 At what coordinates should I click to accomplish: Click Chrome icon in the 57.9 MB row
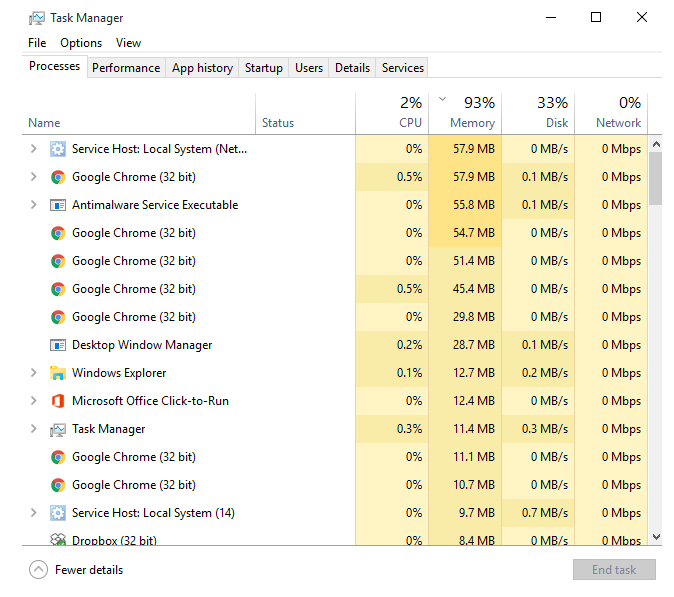(58, 177)
